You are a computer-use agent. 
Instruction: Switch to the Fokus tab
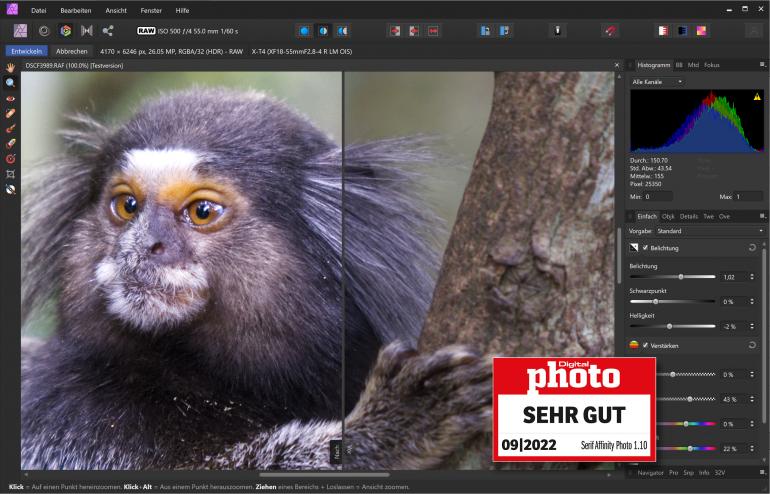[x=712, y=65]
